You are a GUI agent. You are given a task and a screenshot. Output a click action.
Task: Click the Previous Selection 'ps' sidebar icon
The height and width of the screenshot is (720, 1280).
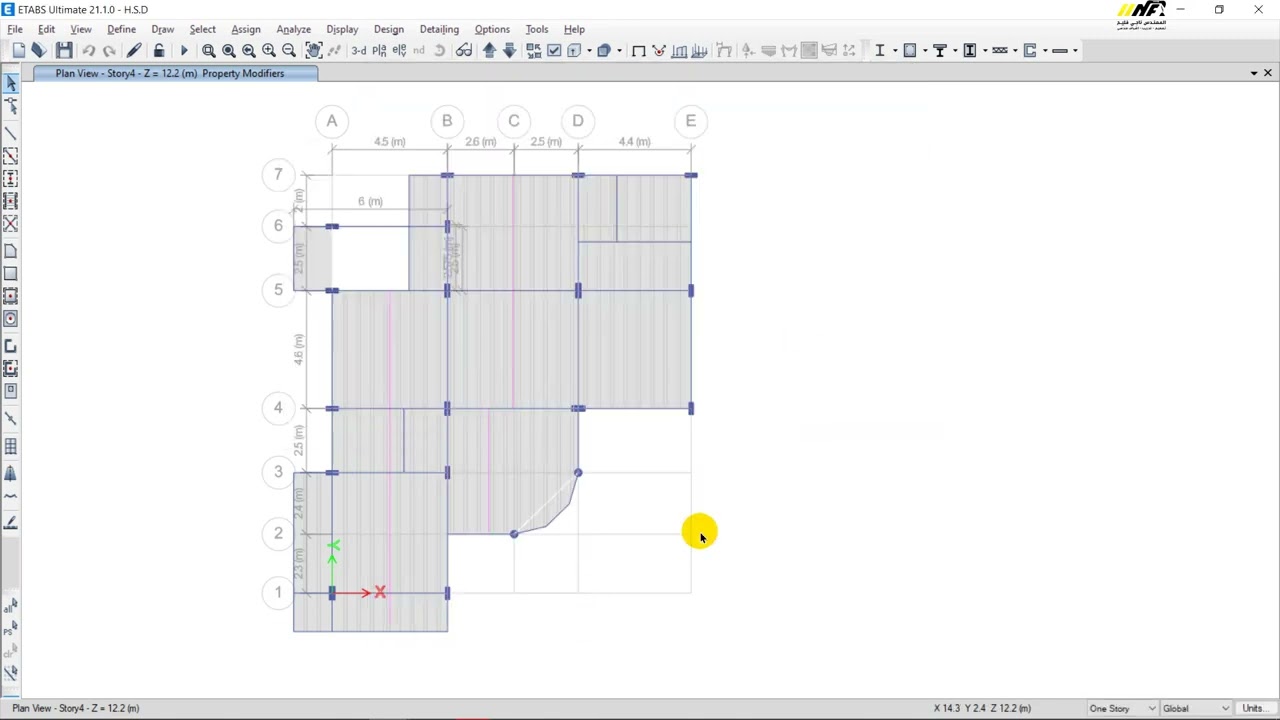(x=11, y=629)
